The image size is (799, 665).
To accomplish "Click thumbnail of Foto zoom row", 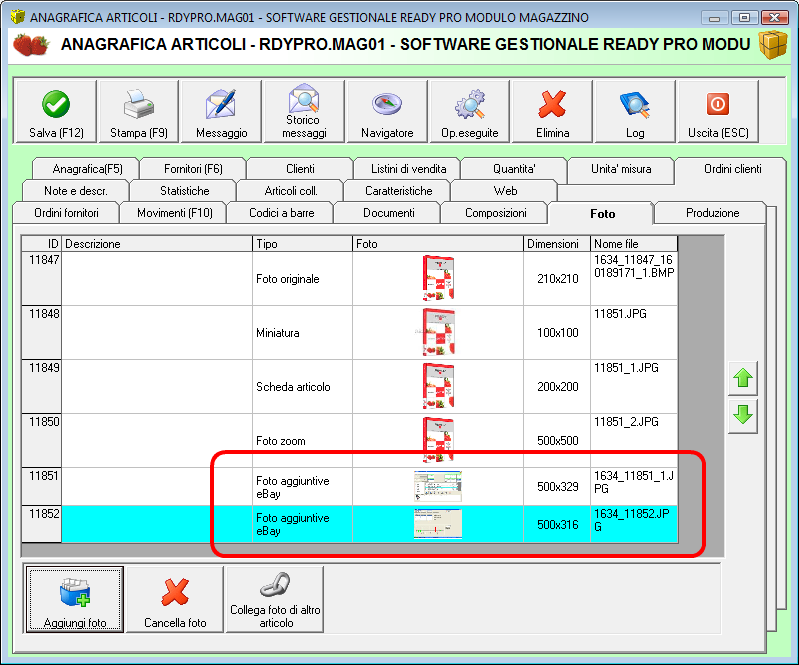I will point(438,439).
